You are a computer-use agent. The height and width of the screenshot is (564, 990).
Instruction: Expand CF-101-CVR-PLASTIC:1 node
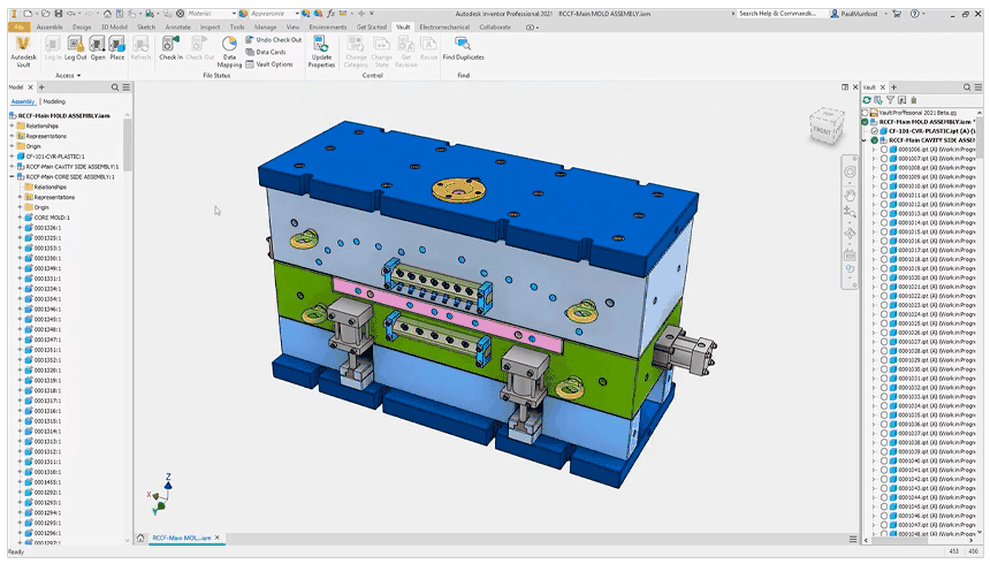coord(12,156)
